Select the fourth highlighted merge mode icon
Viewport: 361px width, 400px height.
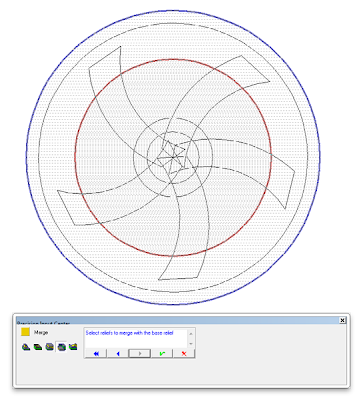(x=61, y=347)
